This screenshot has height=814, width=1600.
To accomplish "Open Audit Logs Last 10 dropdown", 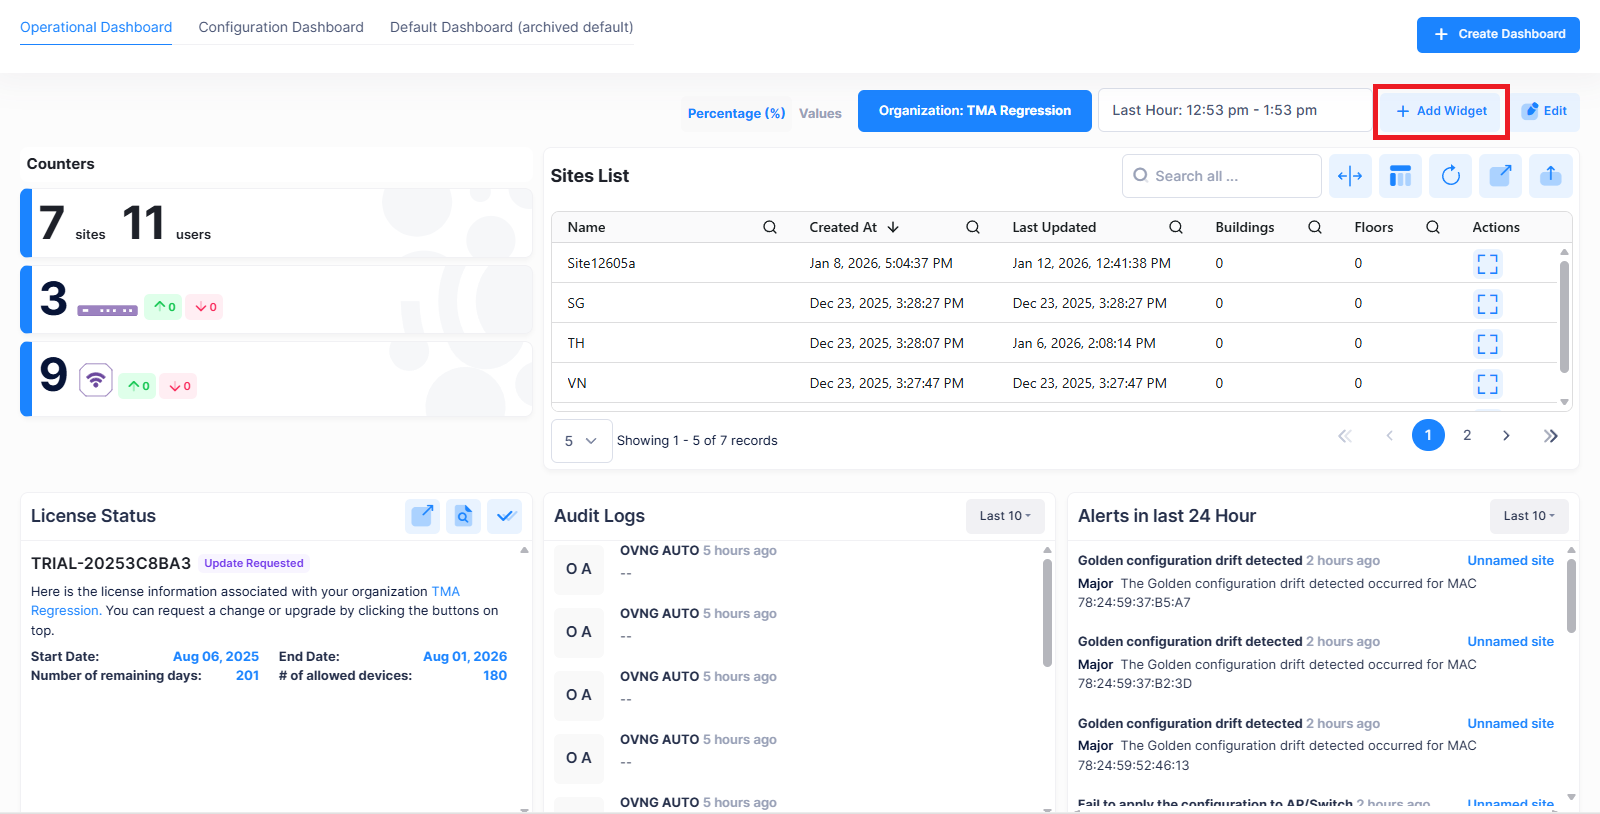I will click(x=1004, y=516).
